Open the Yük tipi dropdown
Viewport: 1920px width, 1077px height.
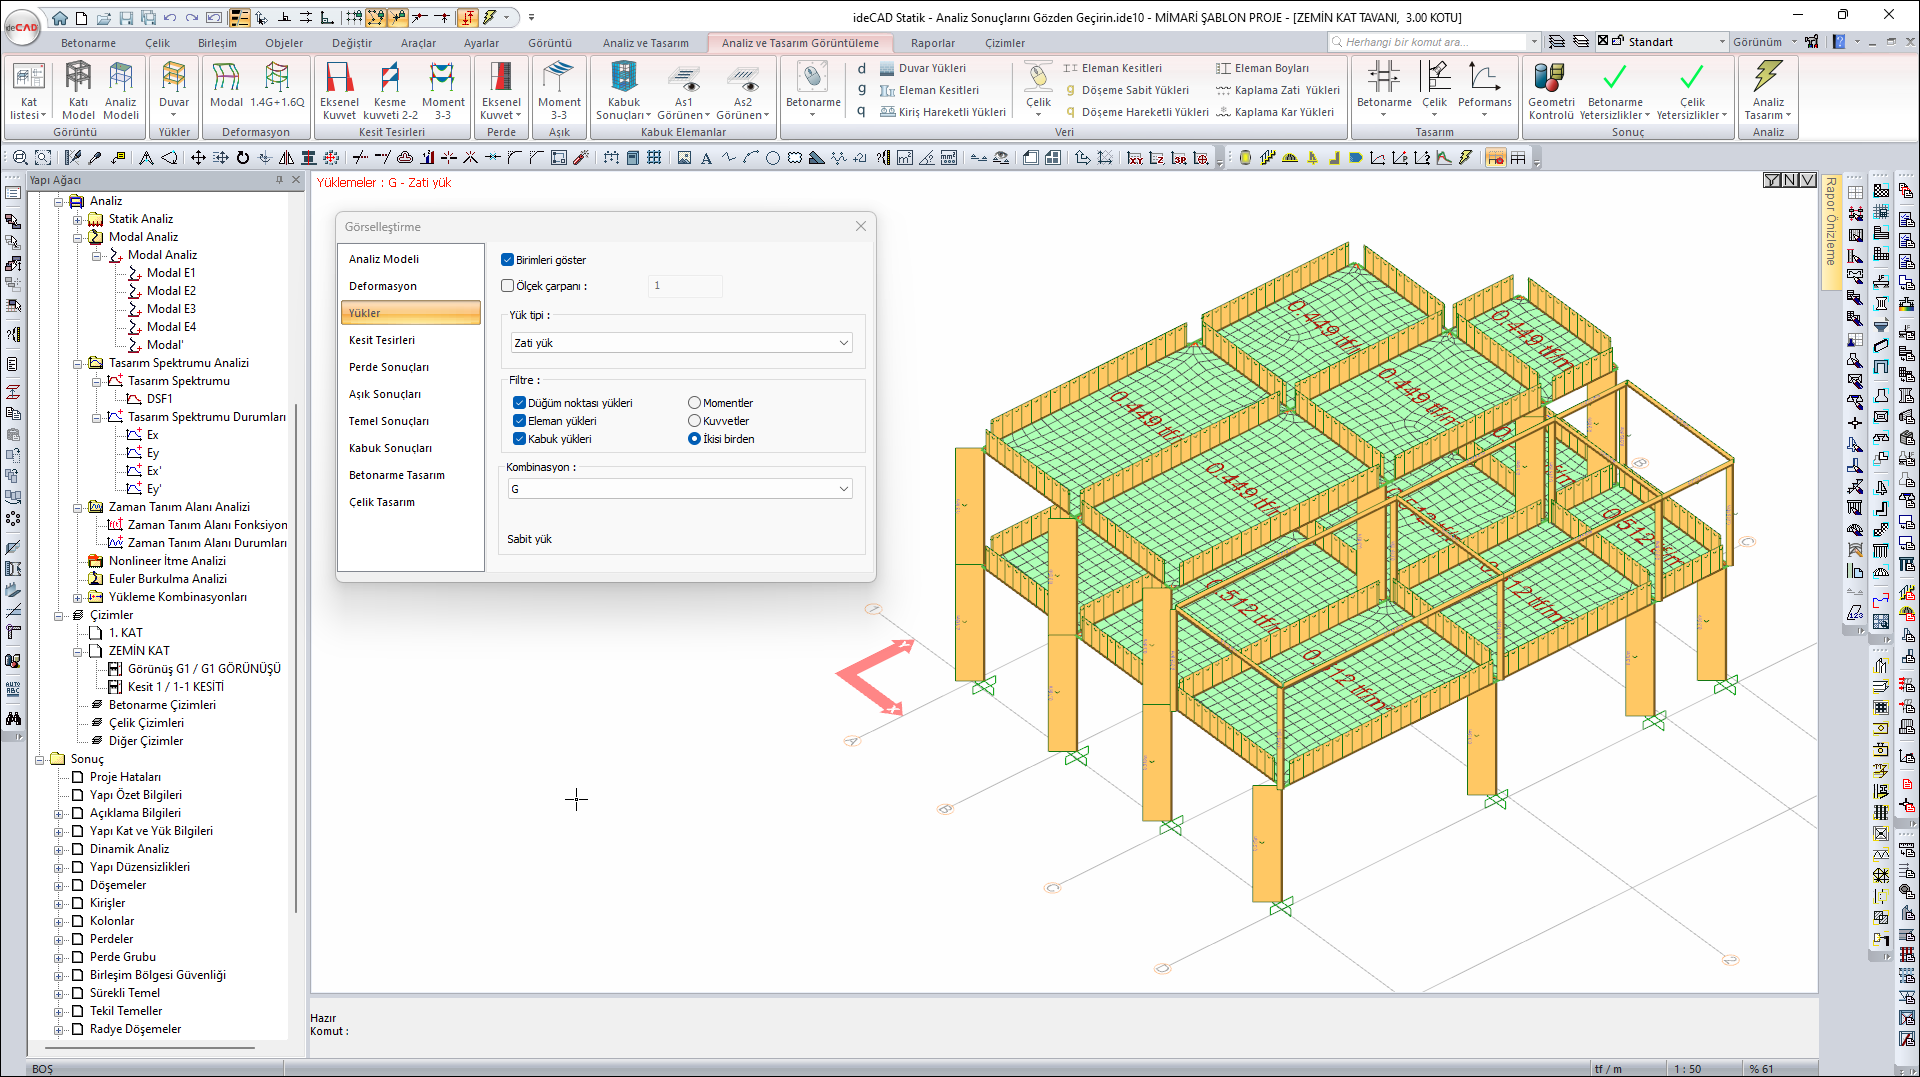point(680,343)
